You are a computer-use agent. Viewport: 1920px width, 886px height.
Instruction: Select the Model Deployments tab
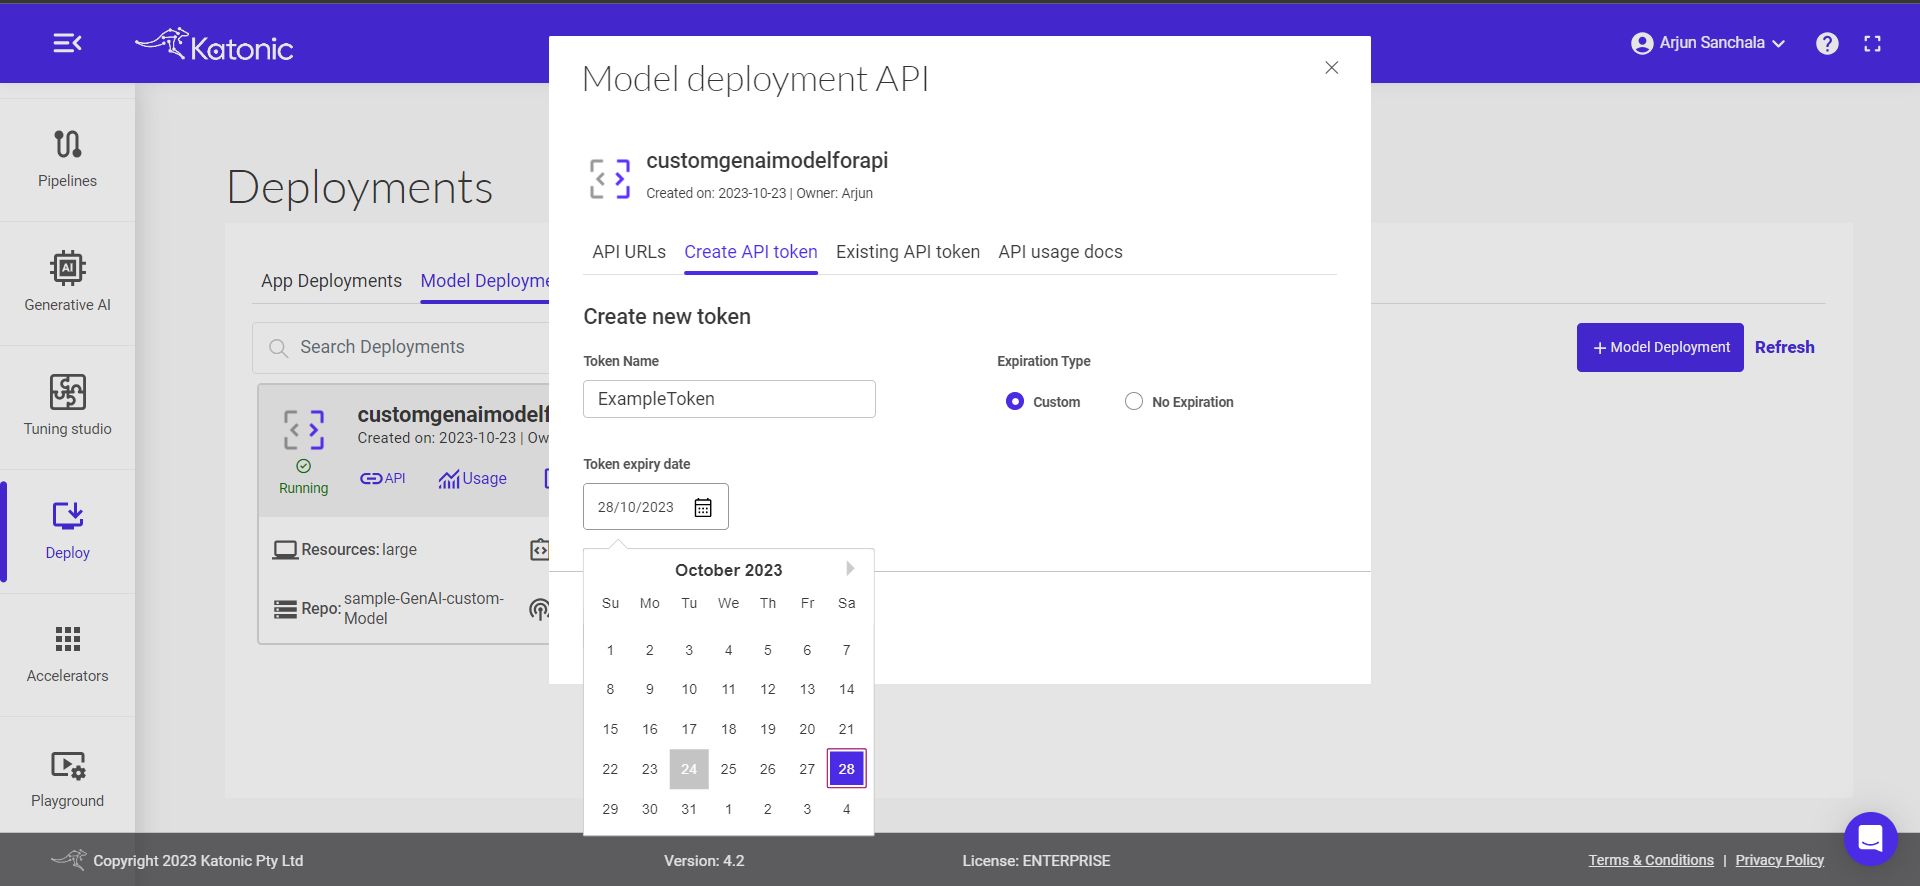(485, 281)
